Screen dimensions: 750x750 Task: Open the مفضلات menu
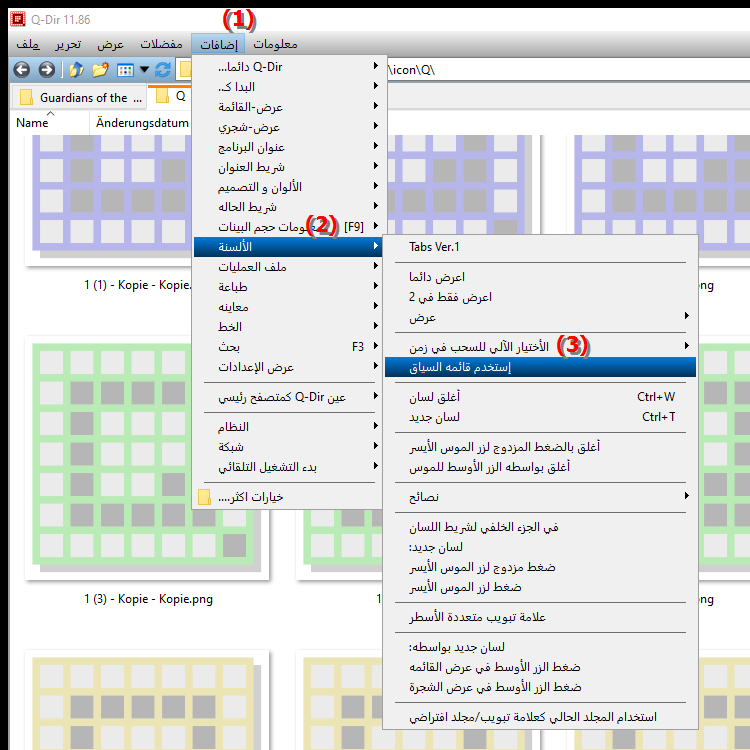(161, 44)
